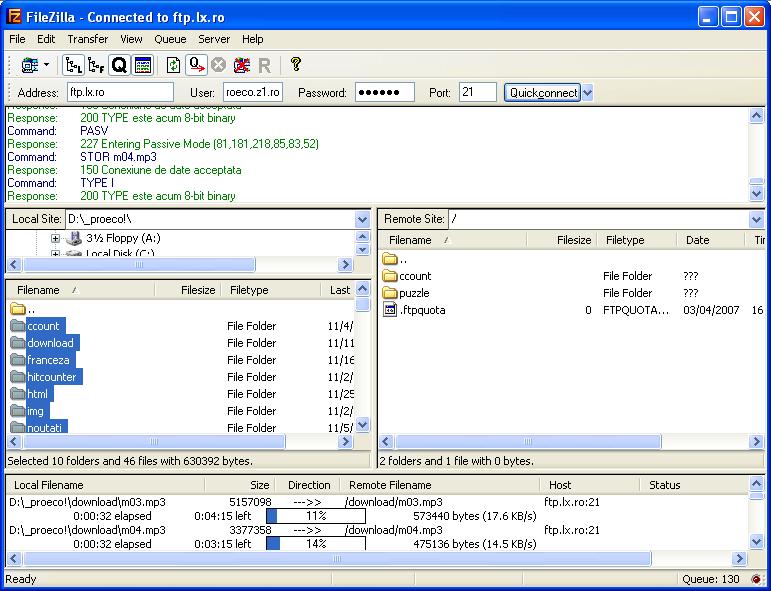Image resolution: width=771 pixels, height=591 pixels.
Task: Select the local franceza folder icon
Action: 18,360
